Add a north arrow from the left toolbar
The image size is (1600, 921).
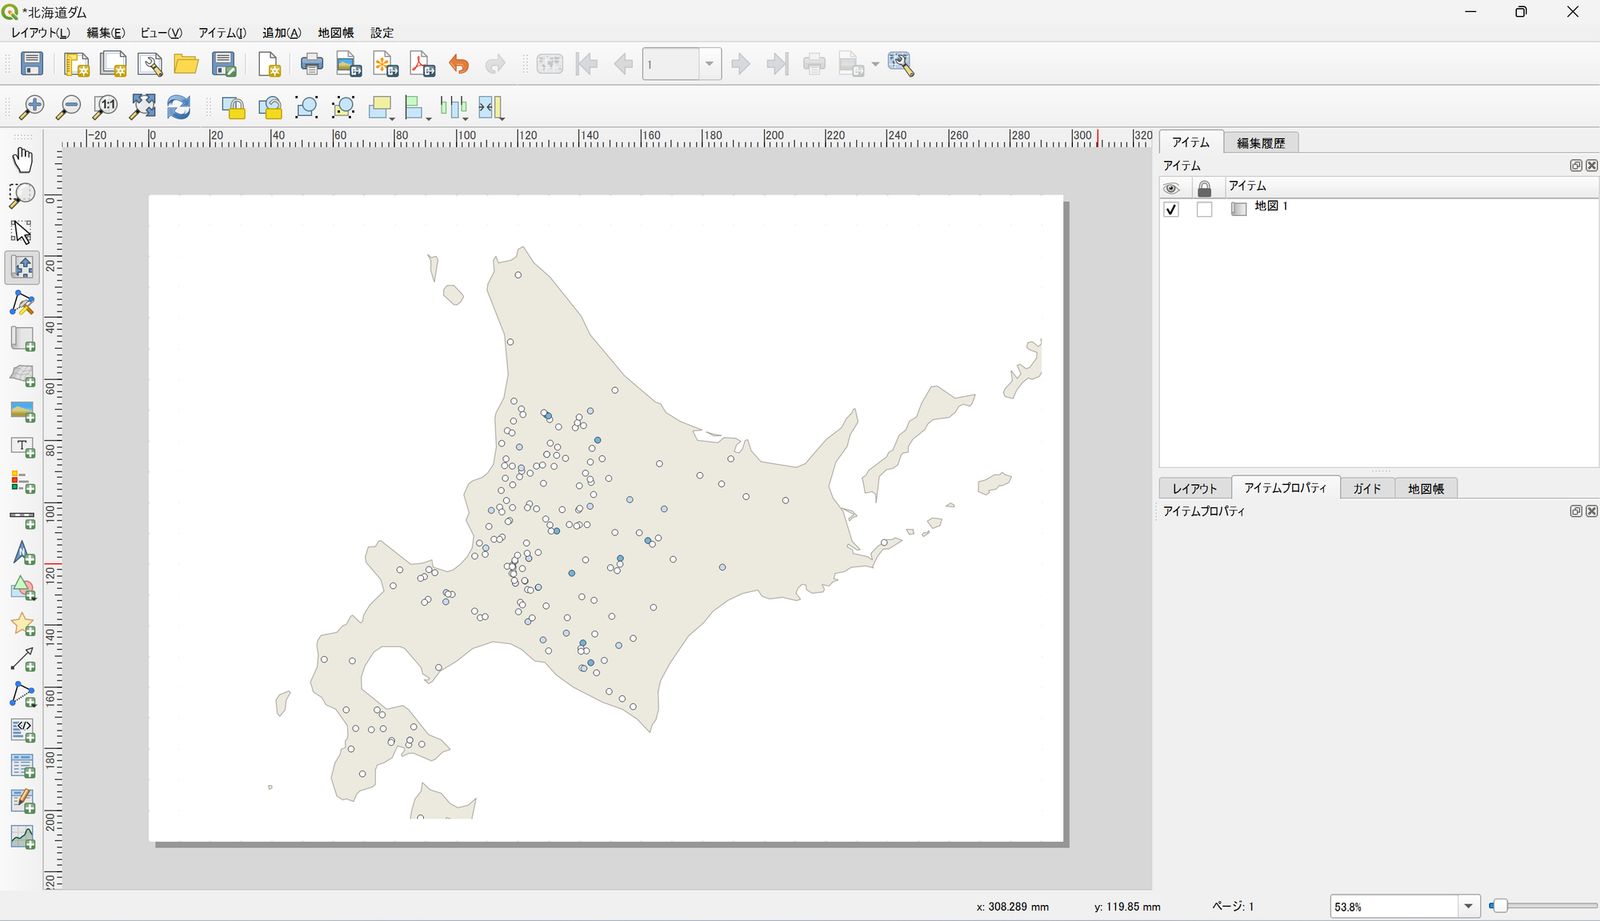(x=22, y=553)
